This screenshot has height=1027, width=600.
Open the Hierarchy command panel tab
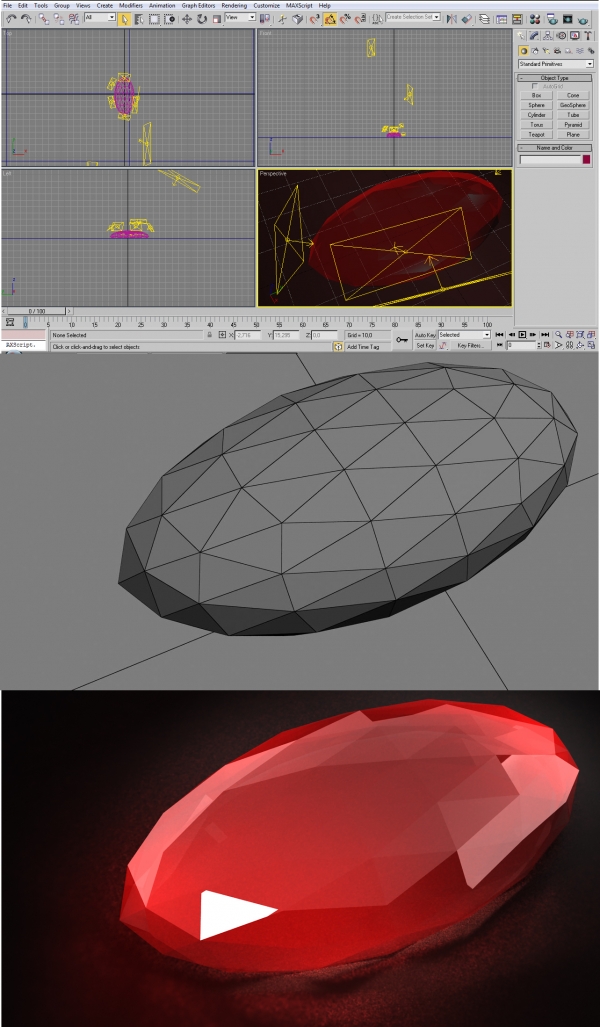point(548,36)
